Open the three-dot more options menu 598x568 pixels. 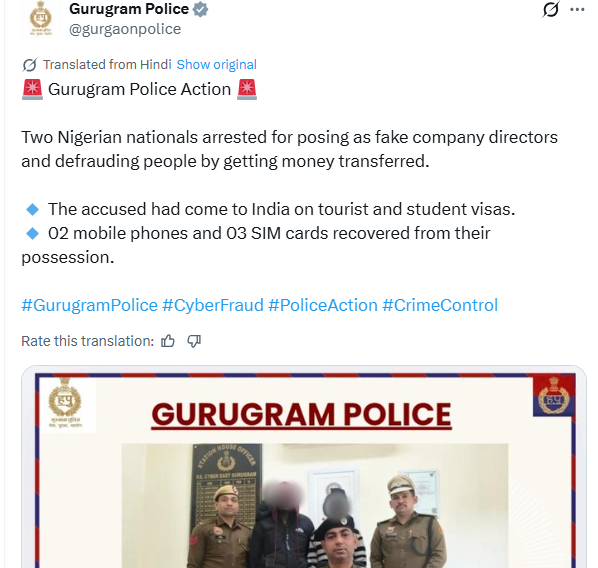click(577, 10)
